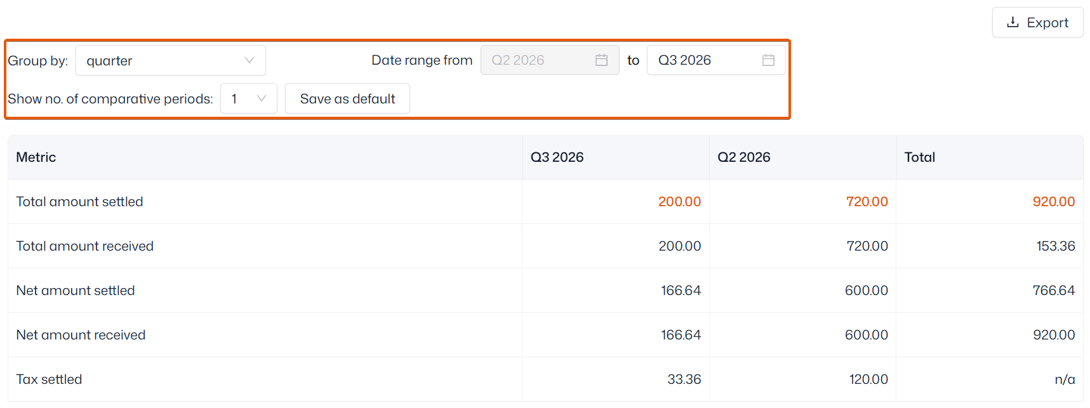Image resolution: width=1090 pixels, height=408 pixels.
Task: Open the comparative periods dropdown showing 1
Action: tap(249, 99)
